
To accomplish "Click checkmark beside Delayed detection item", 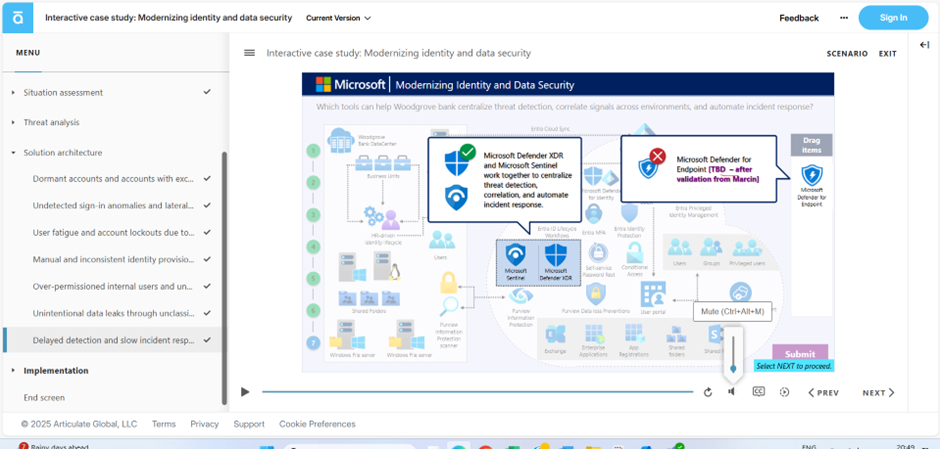I will click(207, 339).
